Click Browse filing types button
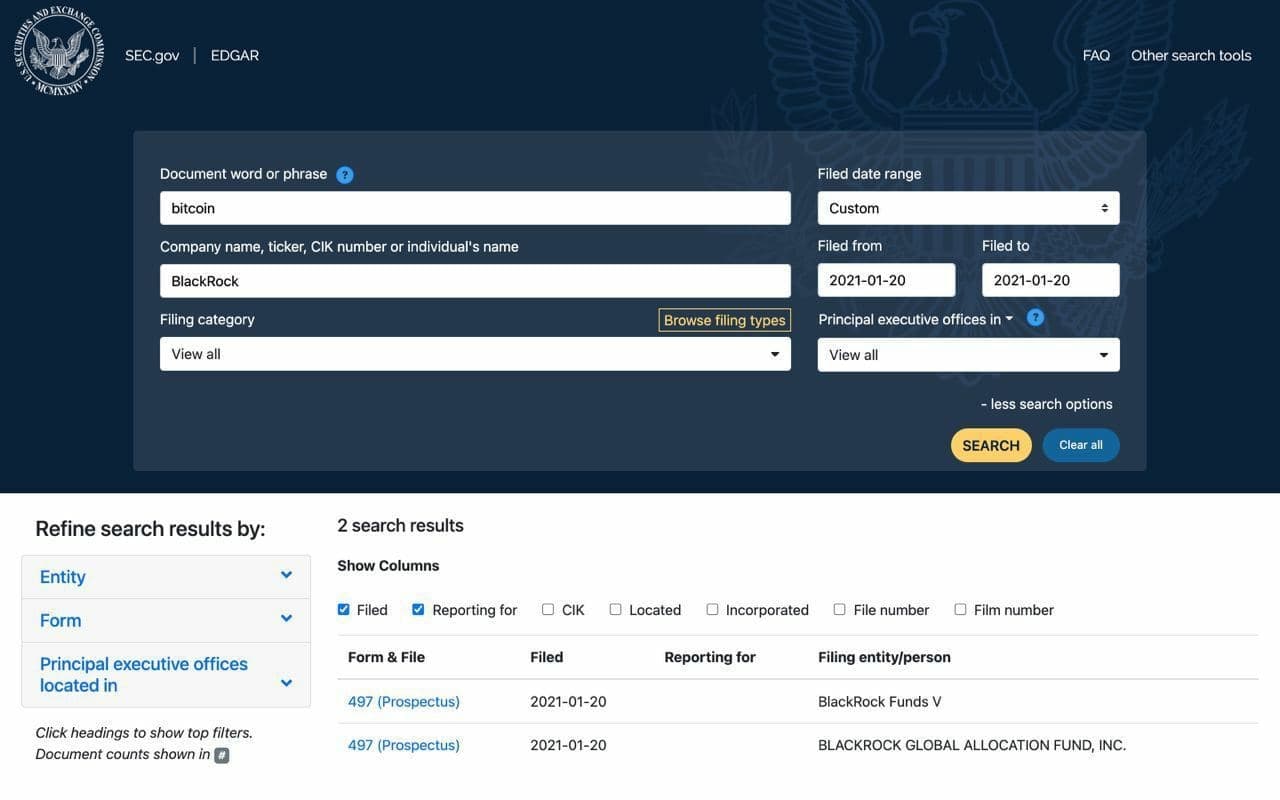1280x800 pixels. [725, 320]
